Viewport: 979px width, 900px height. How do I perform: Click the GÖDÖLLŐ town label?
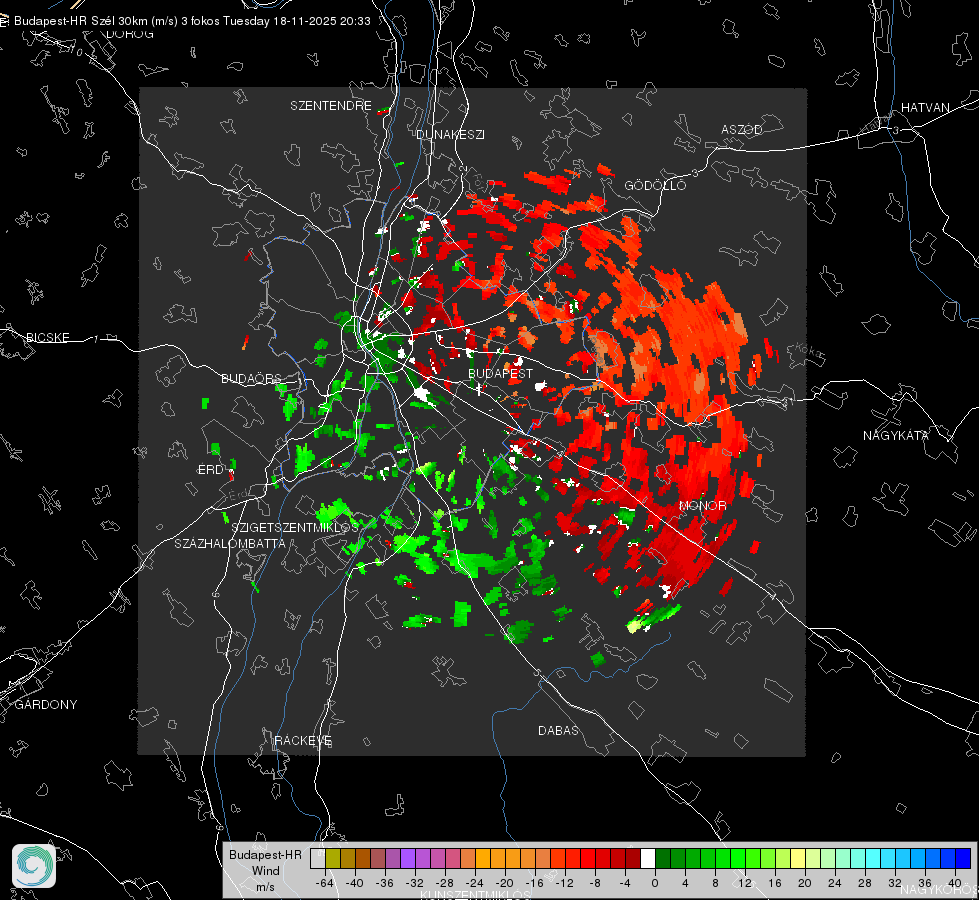point(655,185)
